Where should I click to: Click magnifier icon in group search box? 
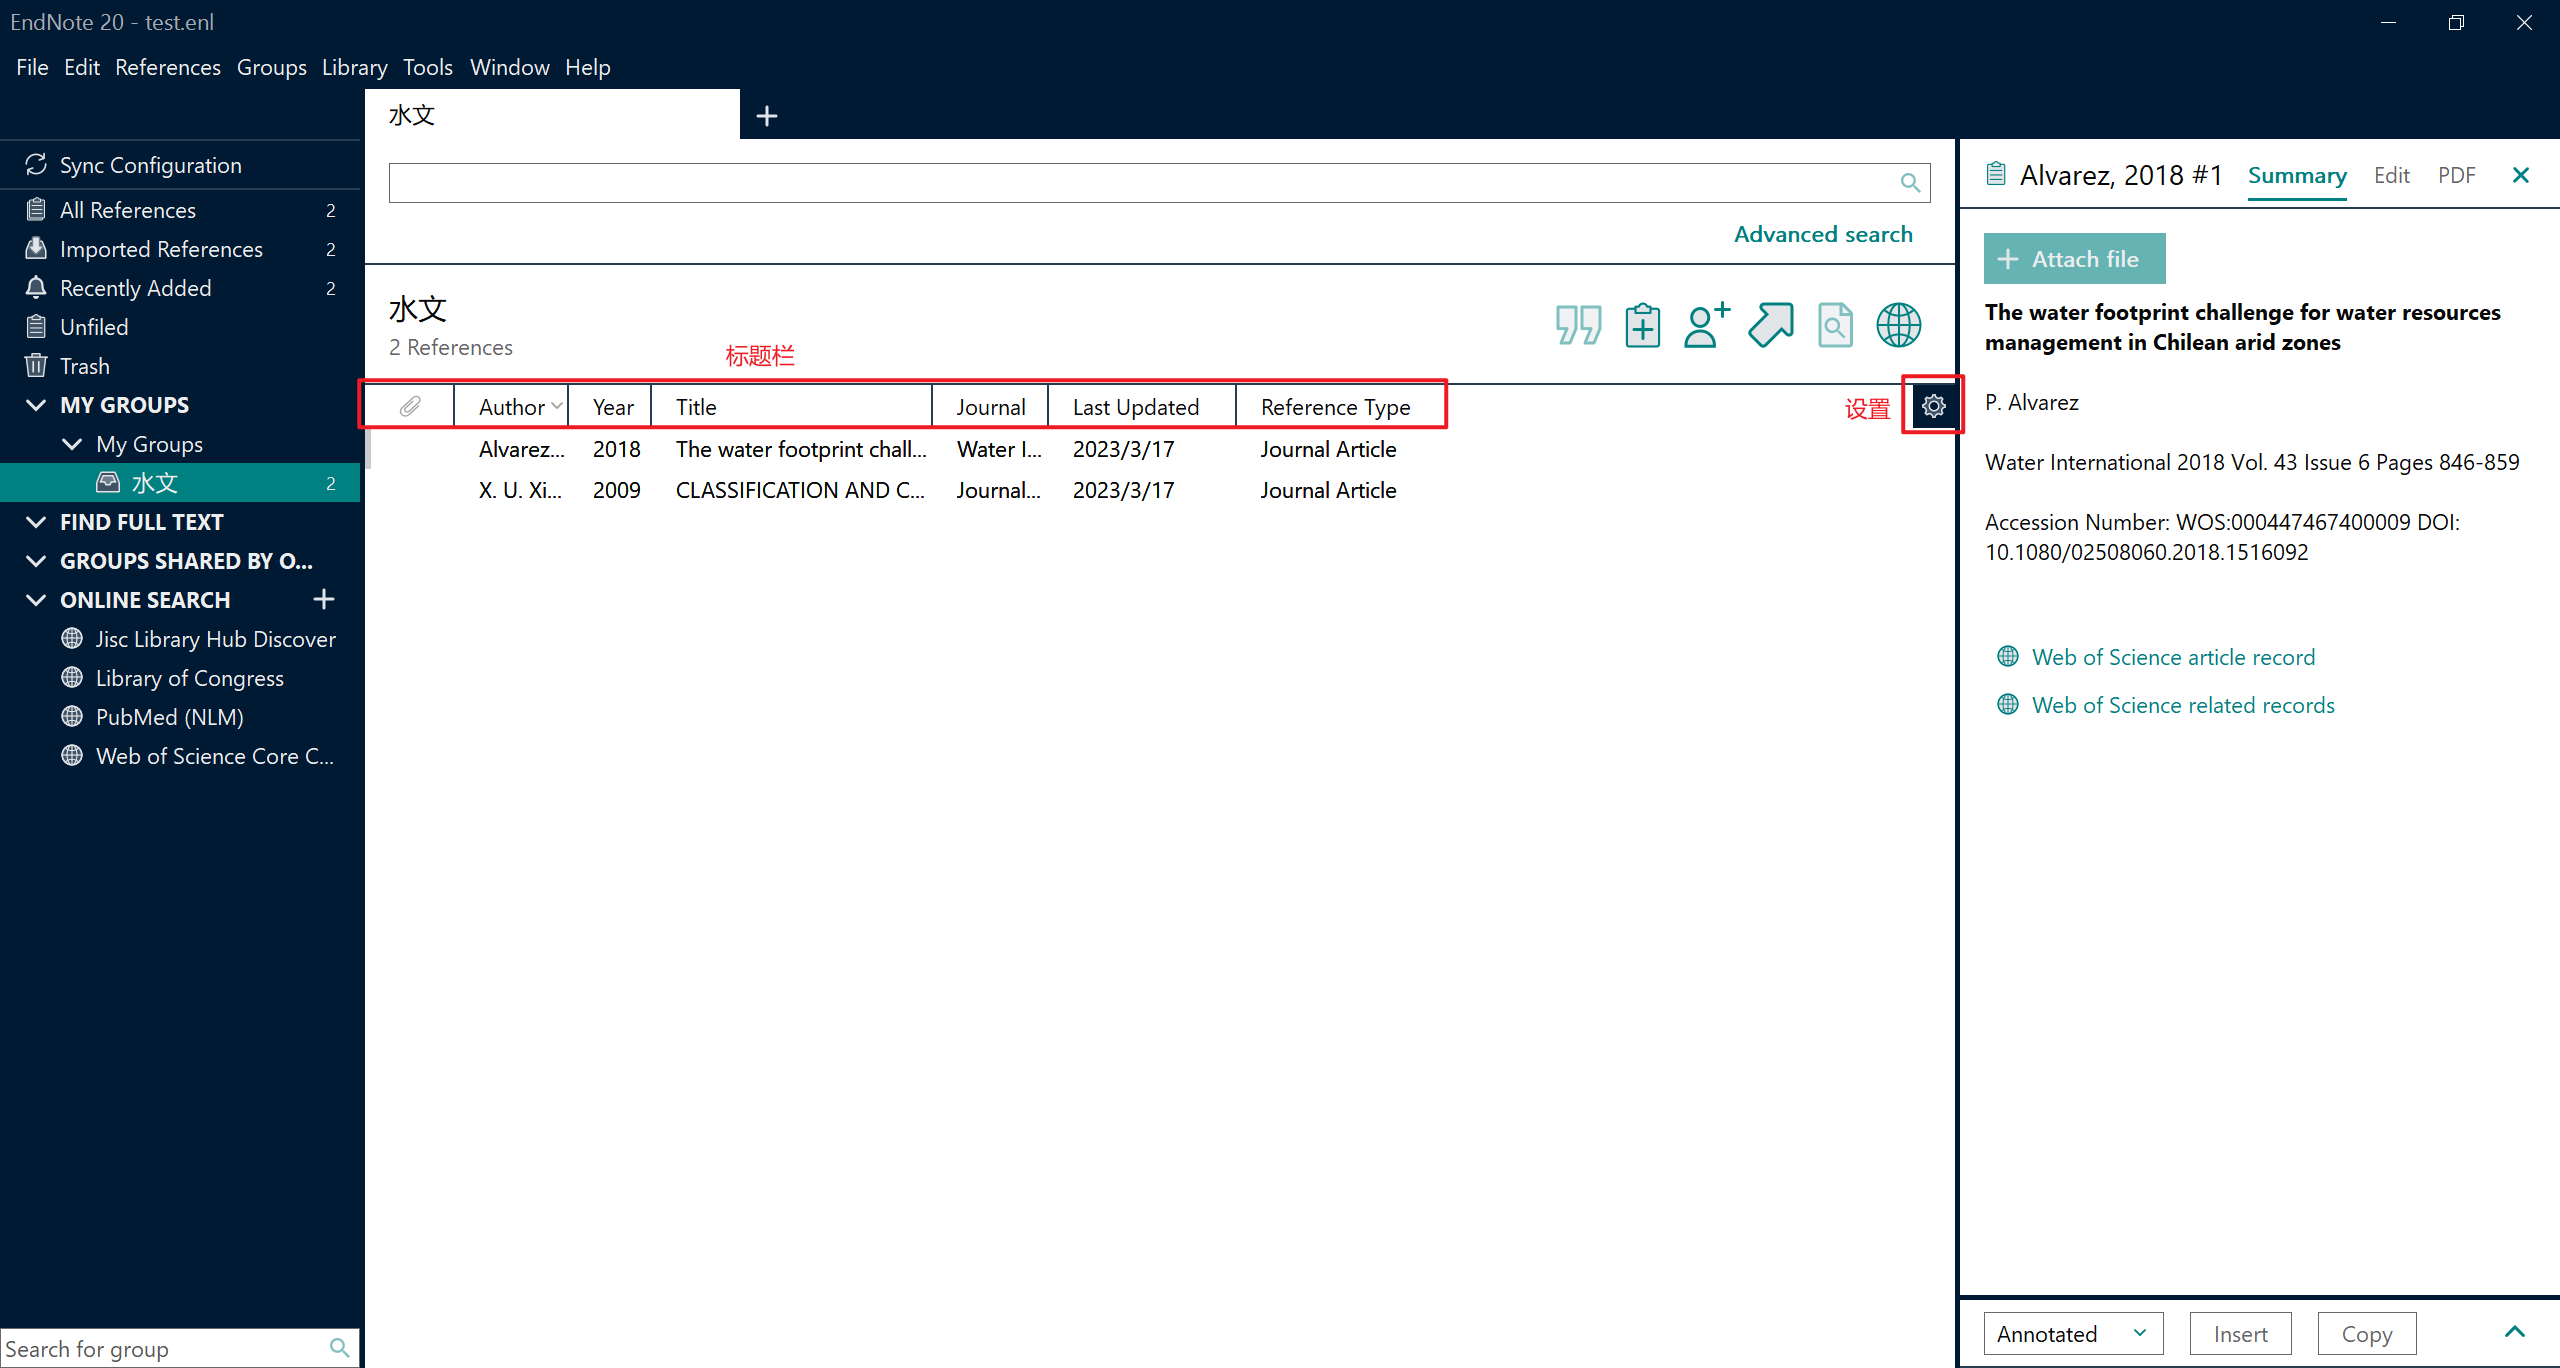339,1348
